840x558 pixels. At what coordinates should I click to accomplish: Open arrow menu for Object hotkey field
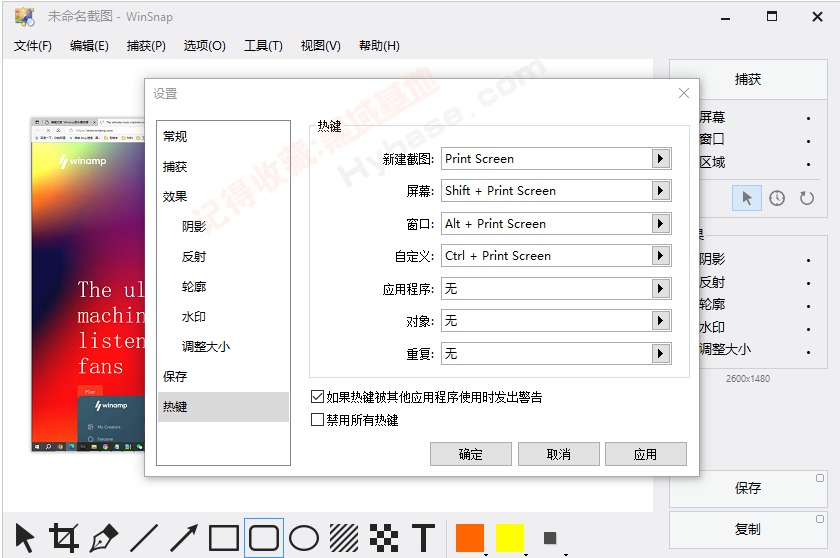point(661,321)
